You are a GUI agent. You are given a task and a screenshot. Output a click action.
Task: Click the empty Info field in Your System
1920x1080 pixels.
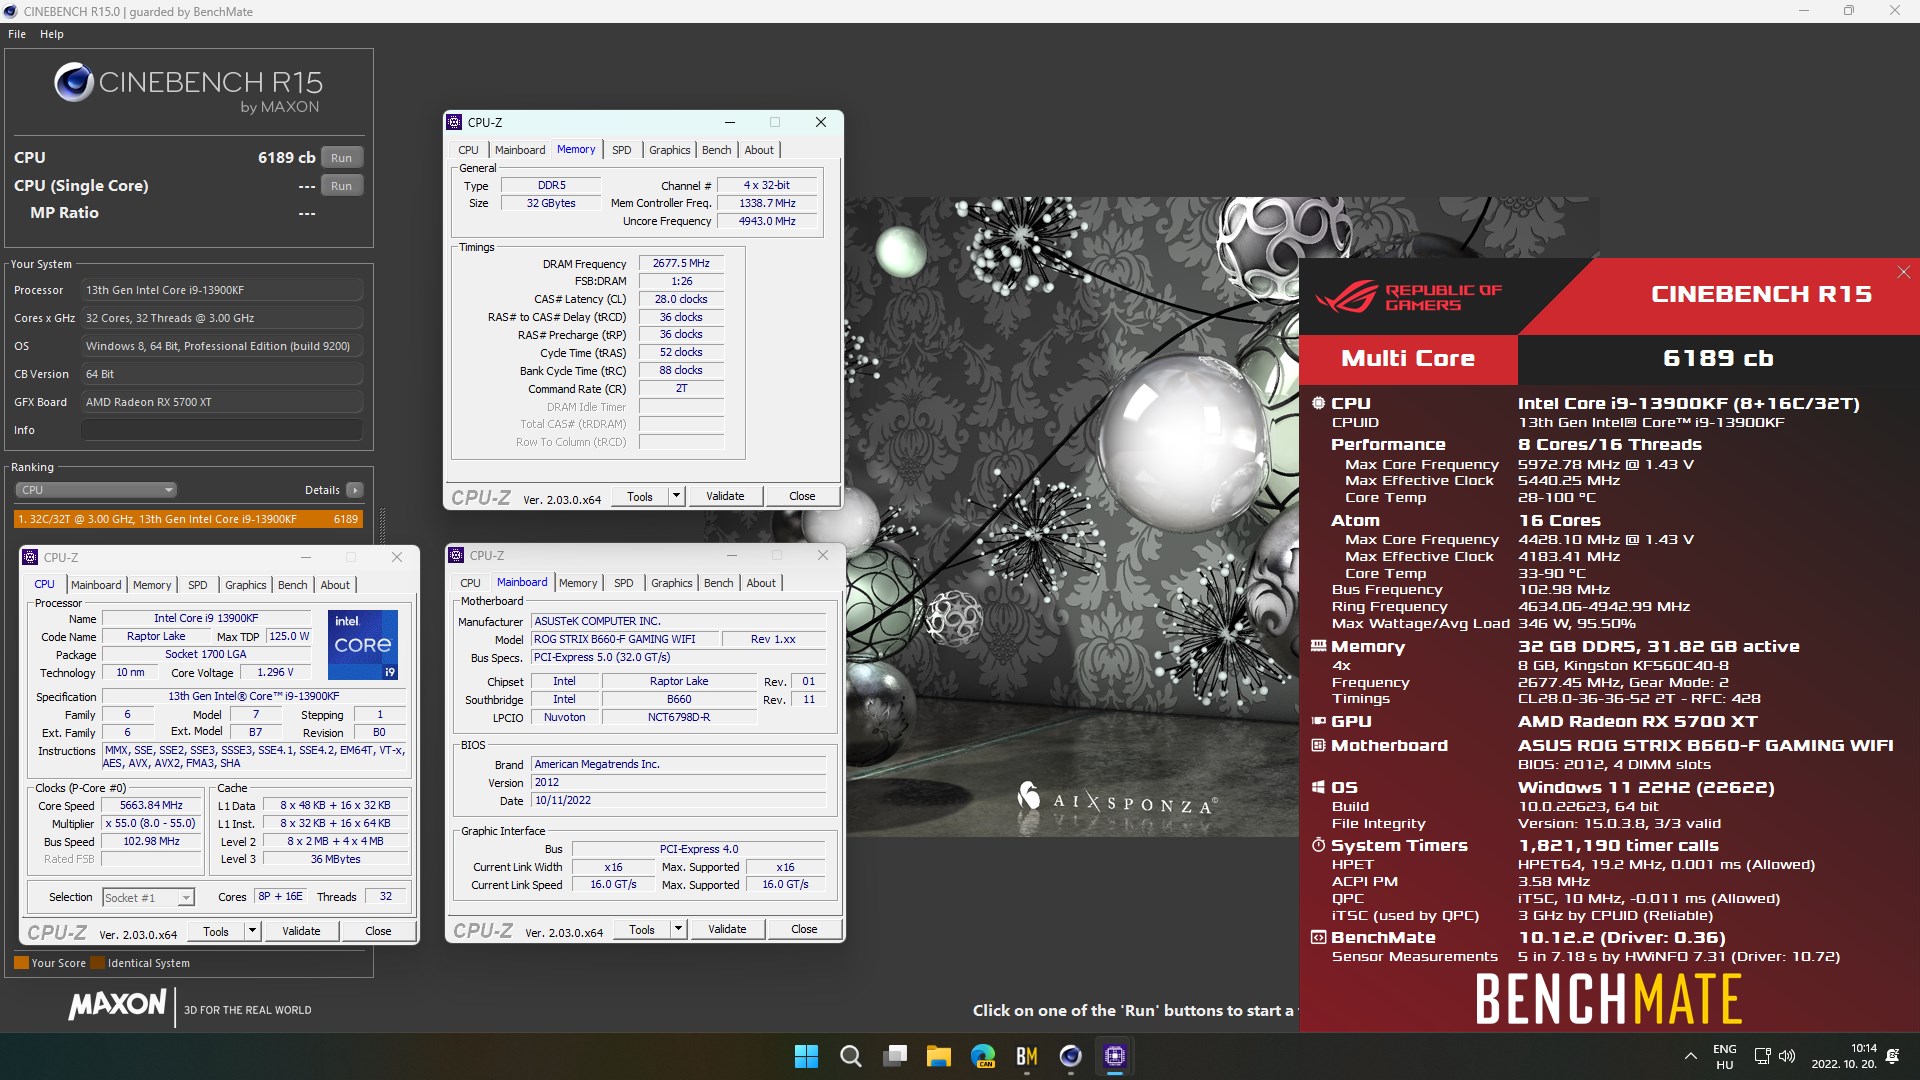click(x=222, y=430)
